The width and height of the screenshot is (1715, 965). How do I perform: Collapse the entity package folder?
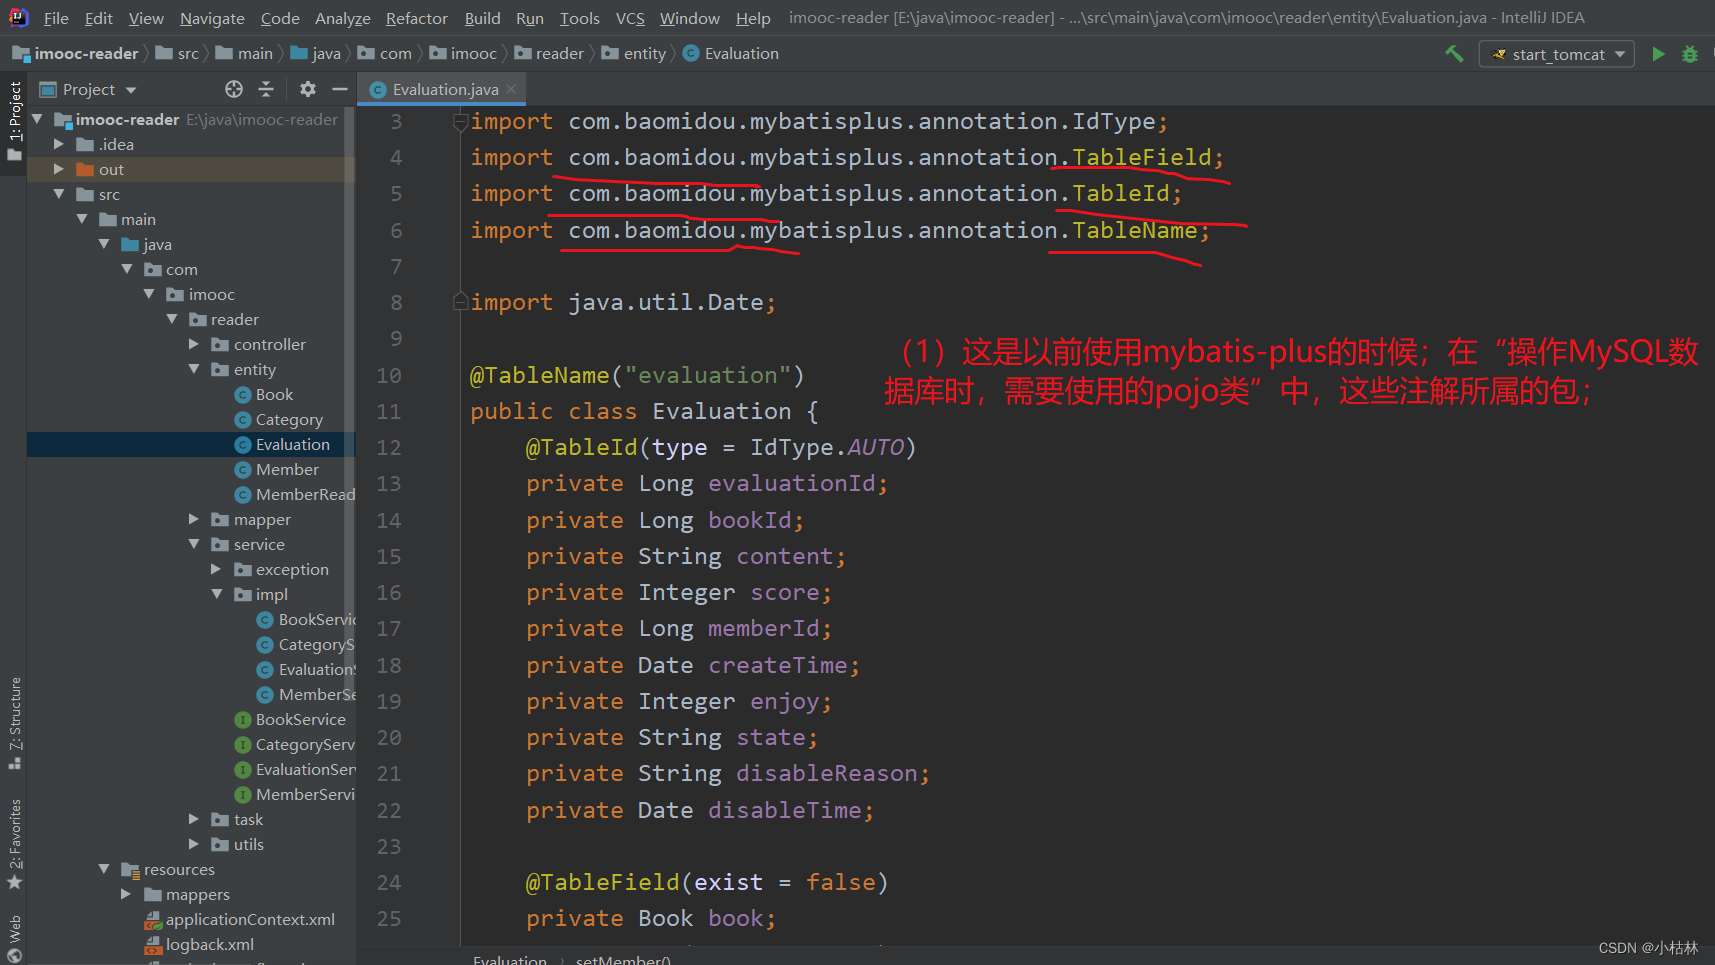pyautogui.click(x=194, y=369)
